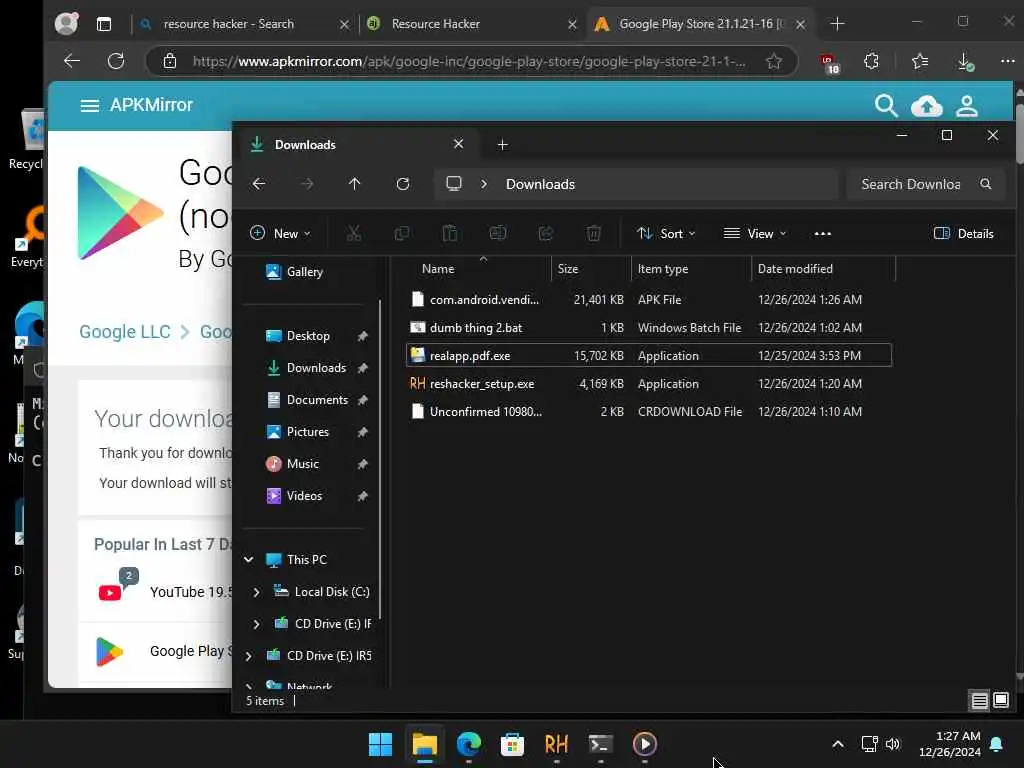
Task: Go up one folder level in Explorer
Action: click(355, 184)
